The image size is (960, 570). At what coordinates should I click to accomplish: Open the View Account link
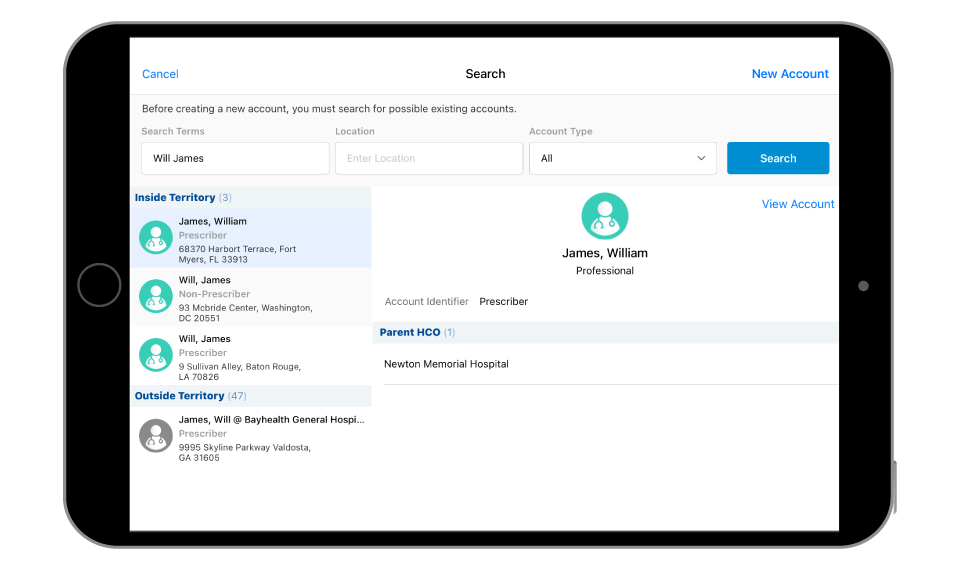pos(797,204)
